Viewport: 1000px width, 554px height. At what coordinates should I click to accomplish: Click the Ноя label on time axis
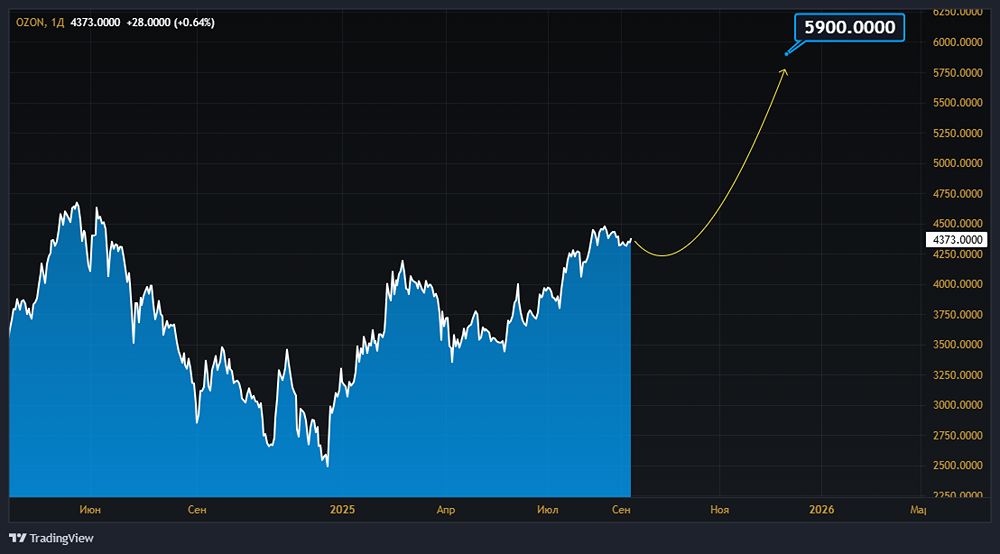[719, 510]
